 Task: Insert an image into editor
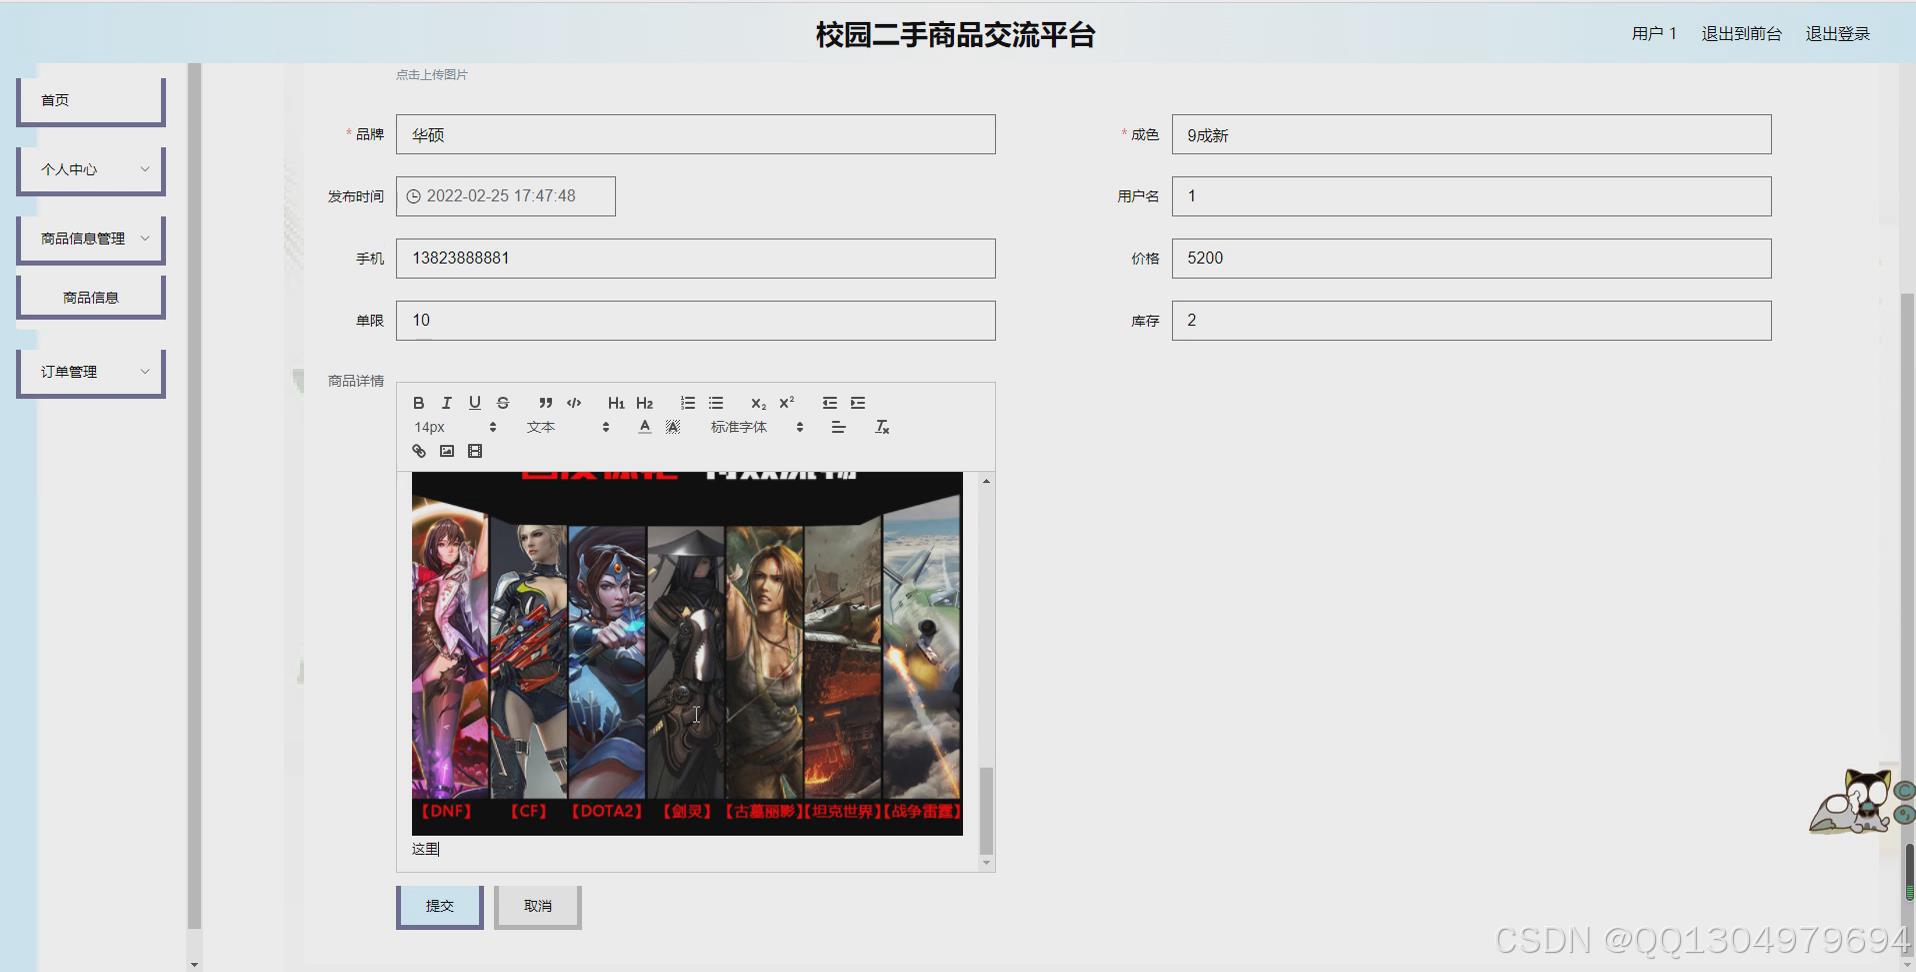click(x=446, y=451)
